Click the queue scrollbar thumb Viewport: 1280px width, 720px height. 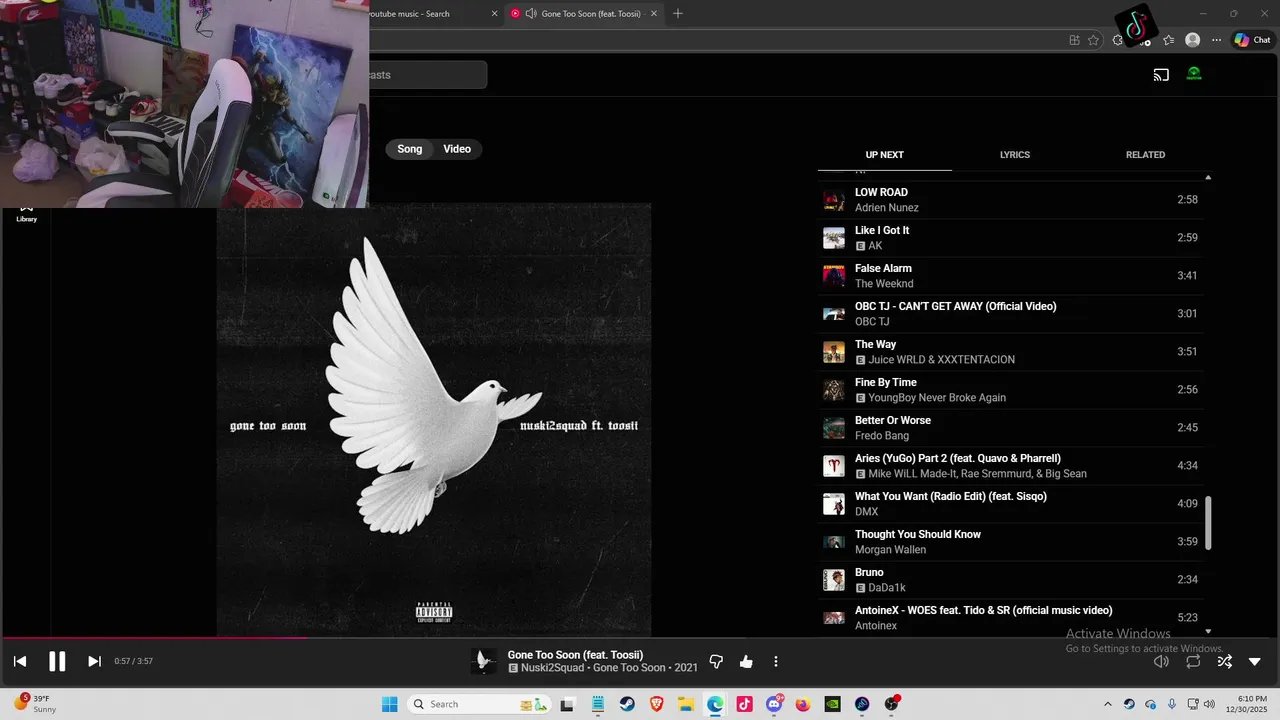click(x=1208, y=523)
